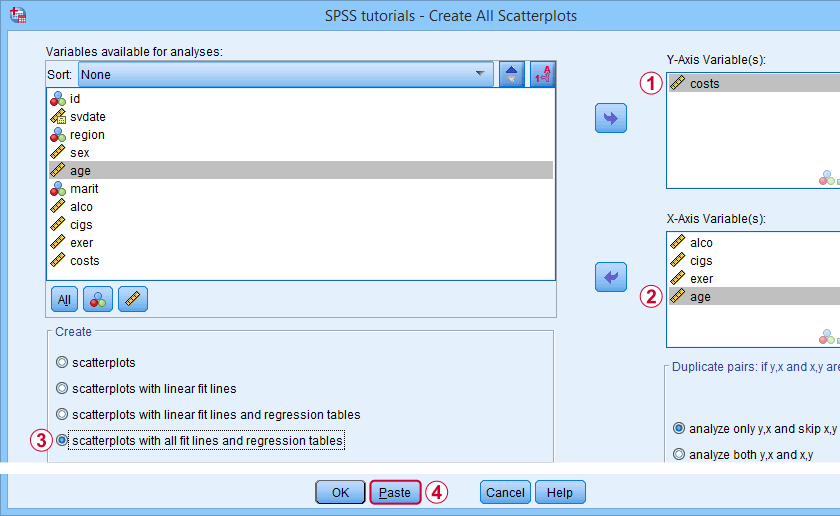Viewport: 840px width, 516px height.
Task: Click the nominal icon next to id
Action: click(x=58, y=99)
